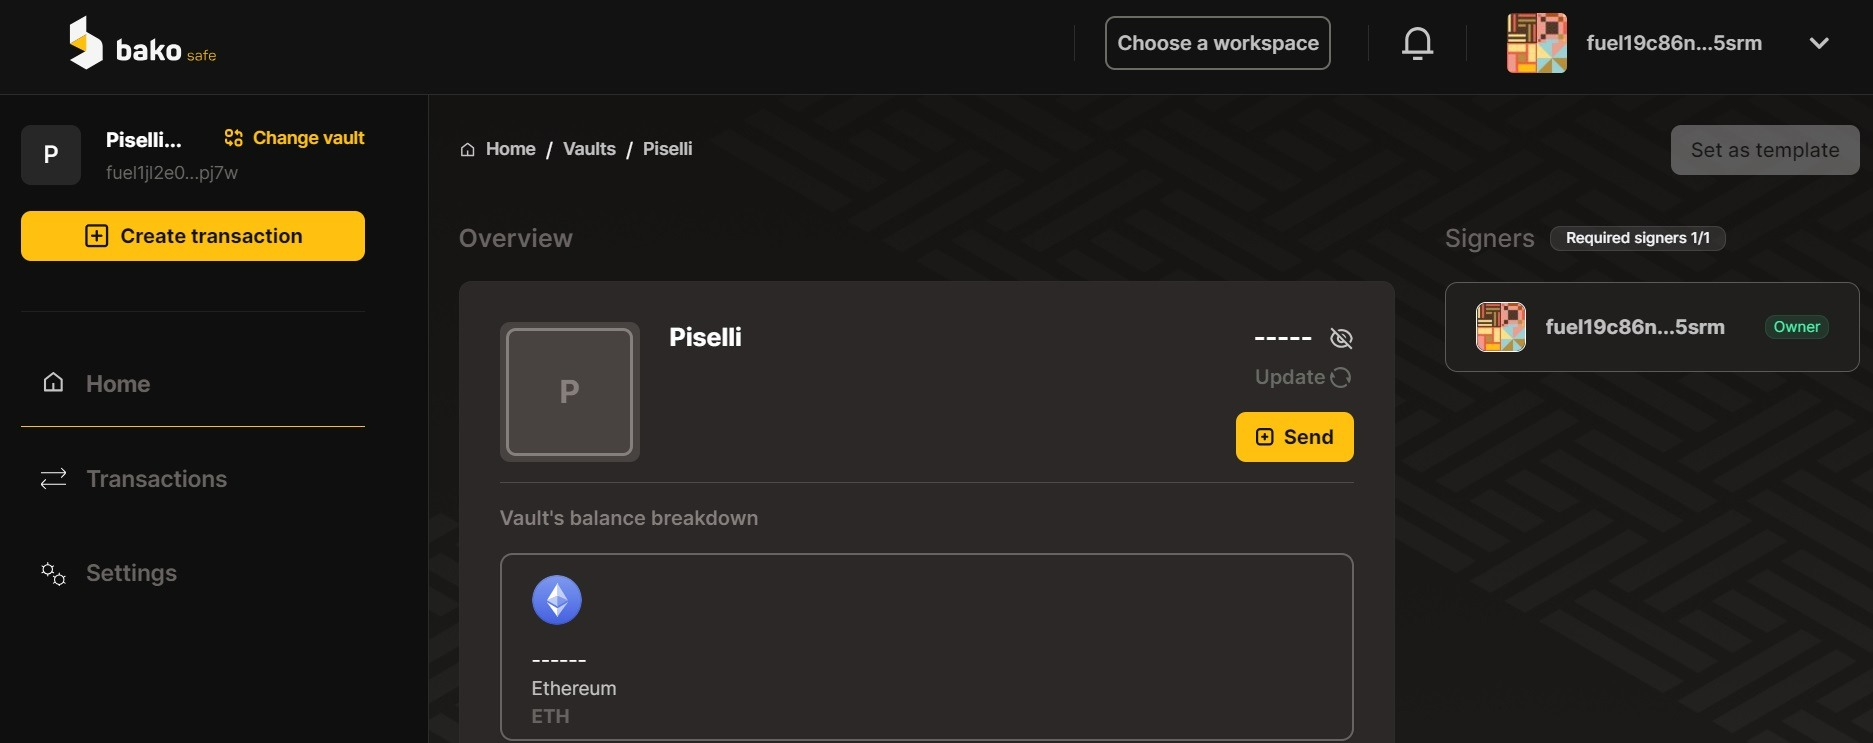Screen dimensions: 1873x743
Task: Open the notifications bell
Action: (x=1417, y=43)
